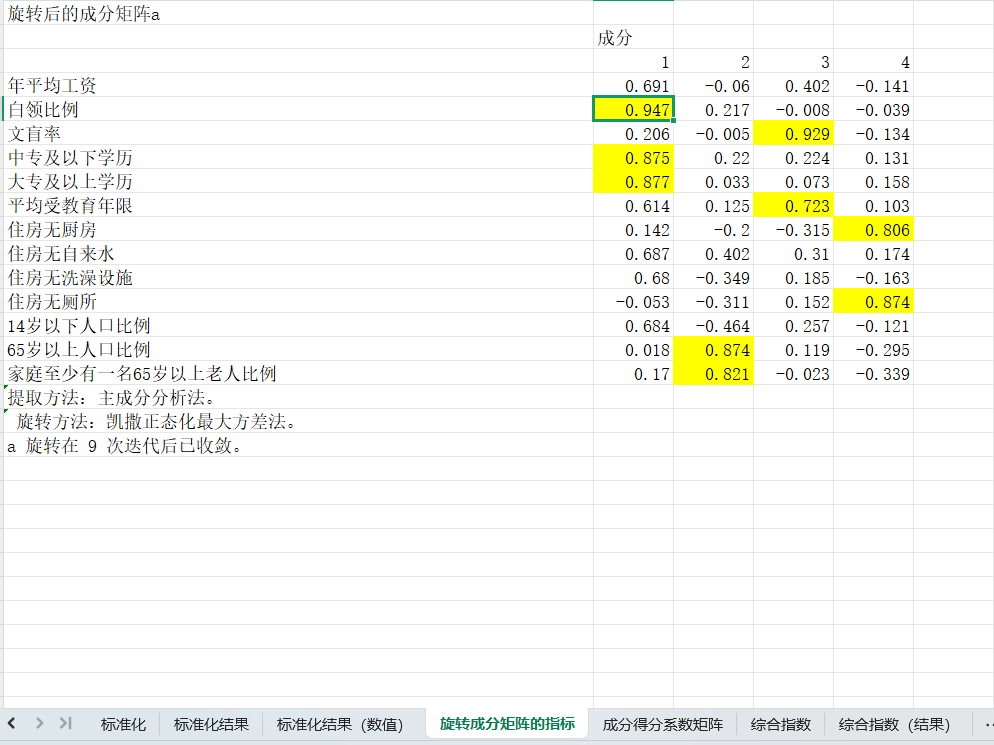Select the row label 14岁以下人口比例
This screenshot has height=745, width=994.
point(298,326)
